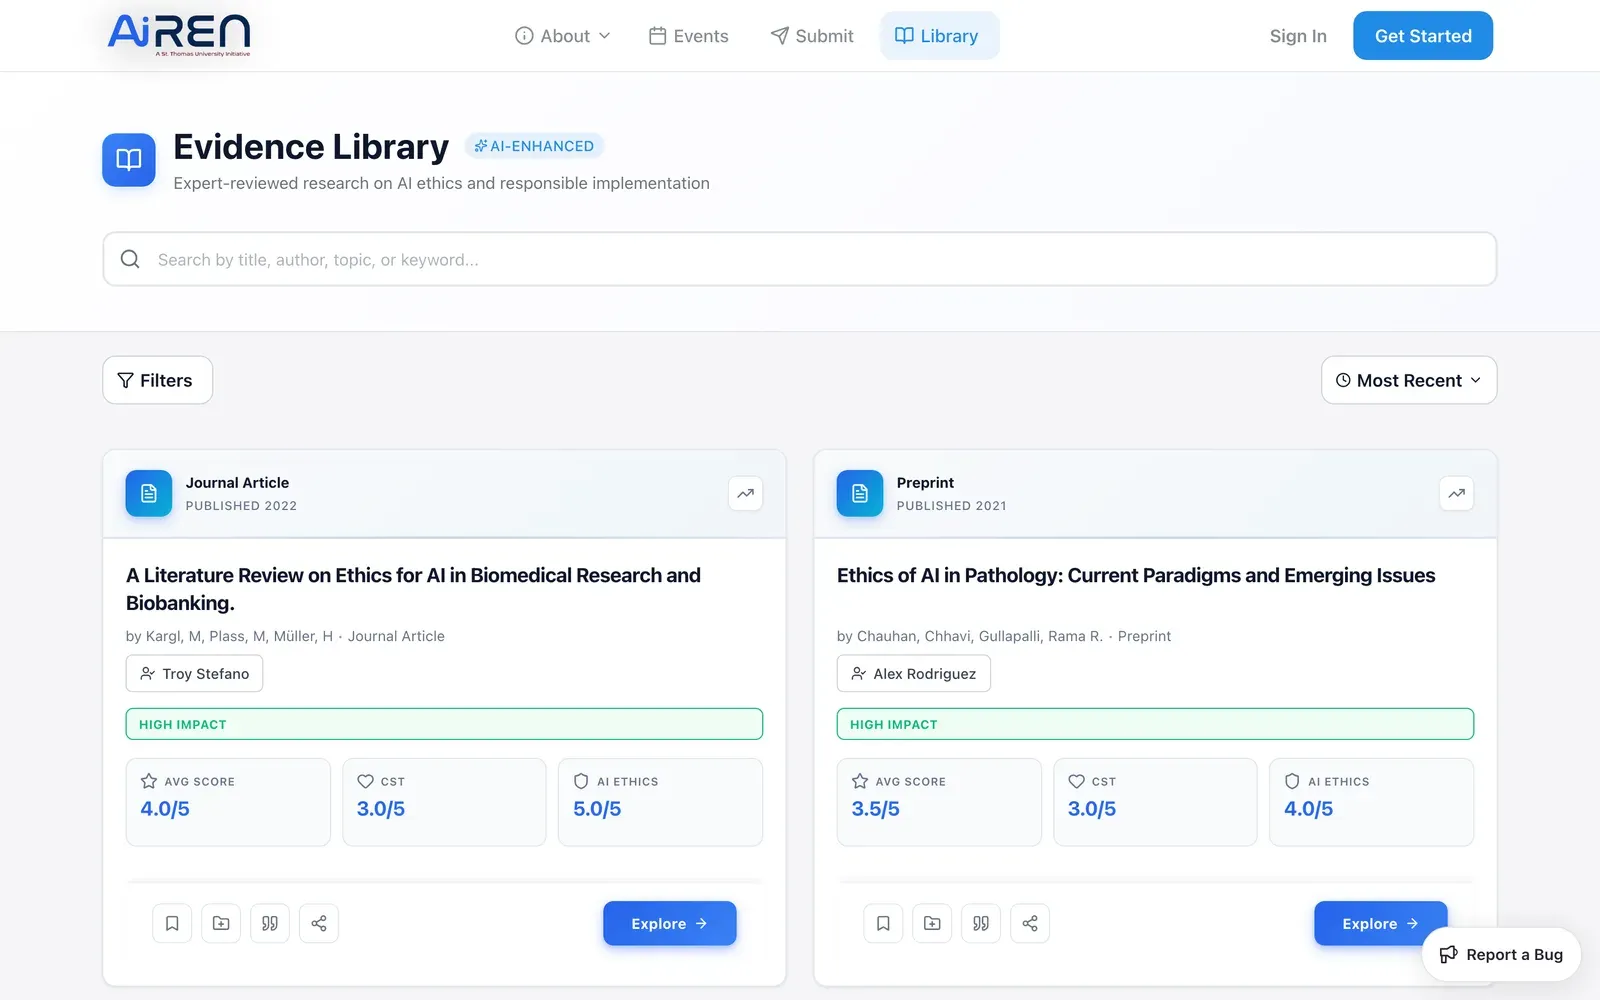Click the trending icon on Preprint card
Viewport: 1600px width, 1000px height.
point(1457,493)
